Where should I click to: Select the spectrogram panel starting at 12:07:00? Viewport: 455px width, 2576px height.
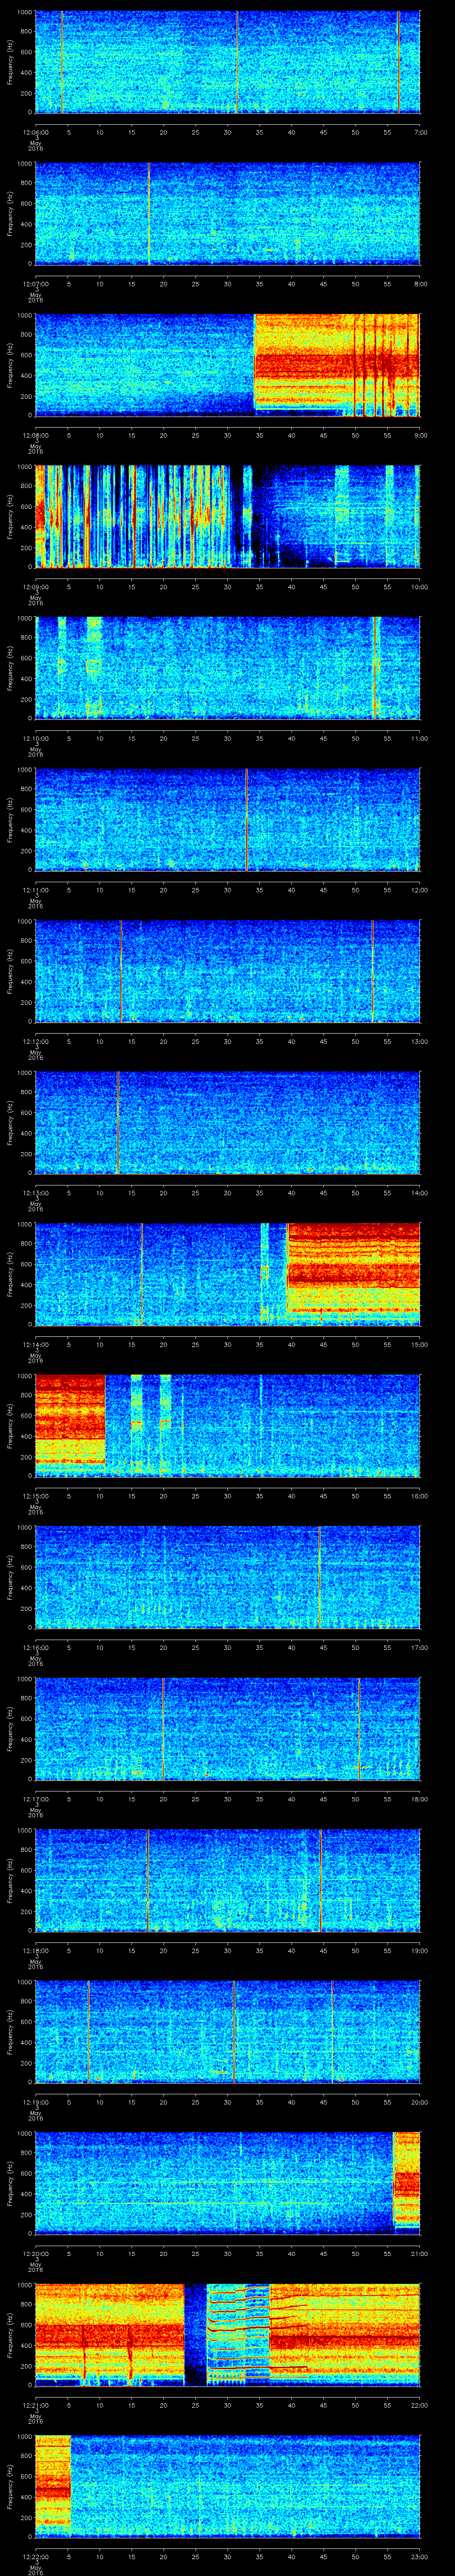pos(227,214)
